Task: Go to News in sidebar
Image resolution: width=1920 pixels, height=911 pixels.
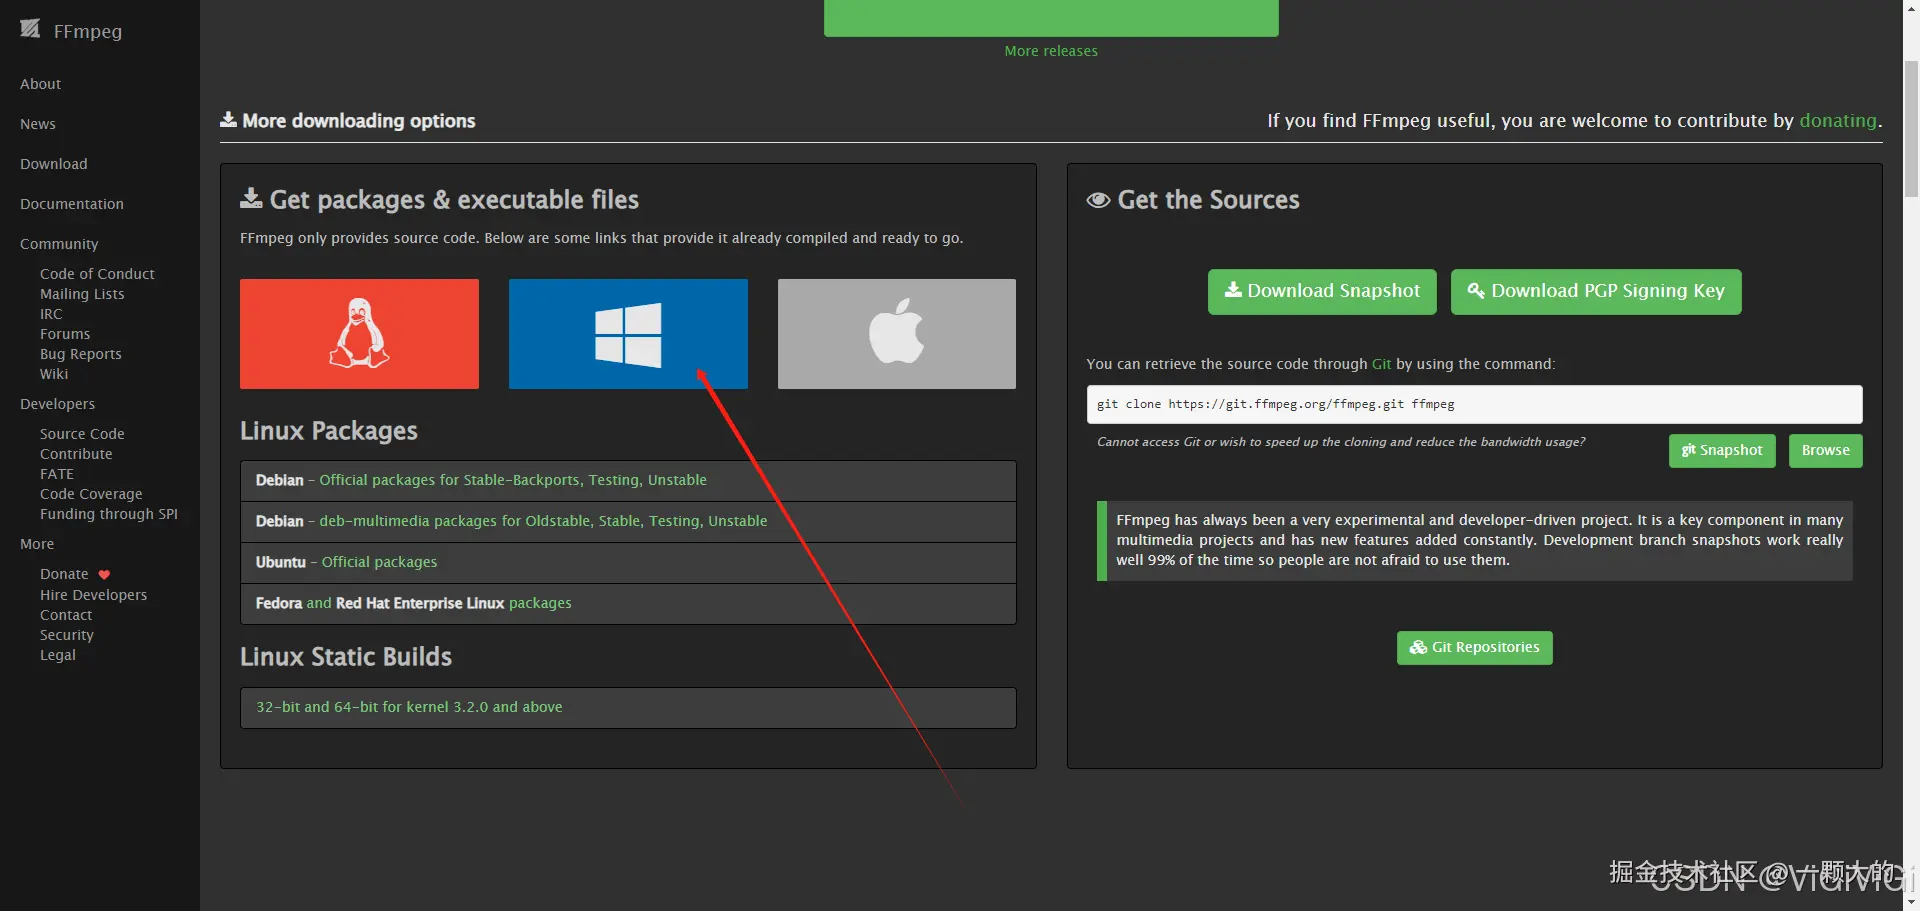Action: tap(38, 124)
